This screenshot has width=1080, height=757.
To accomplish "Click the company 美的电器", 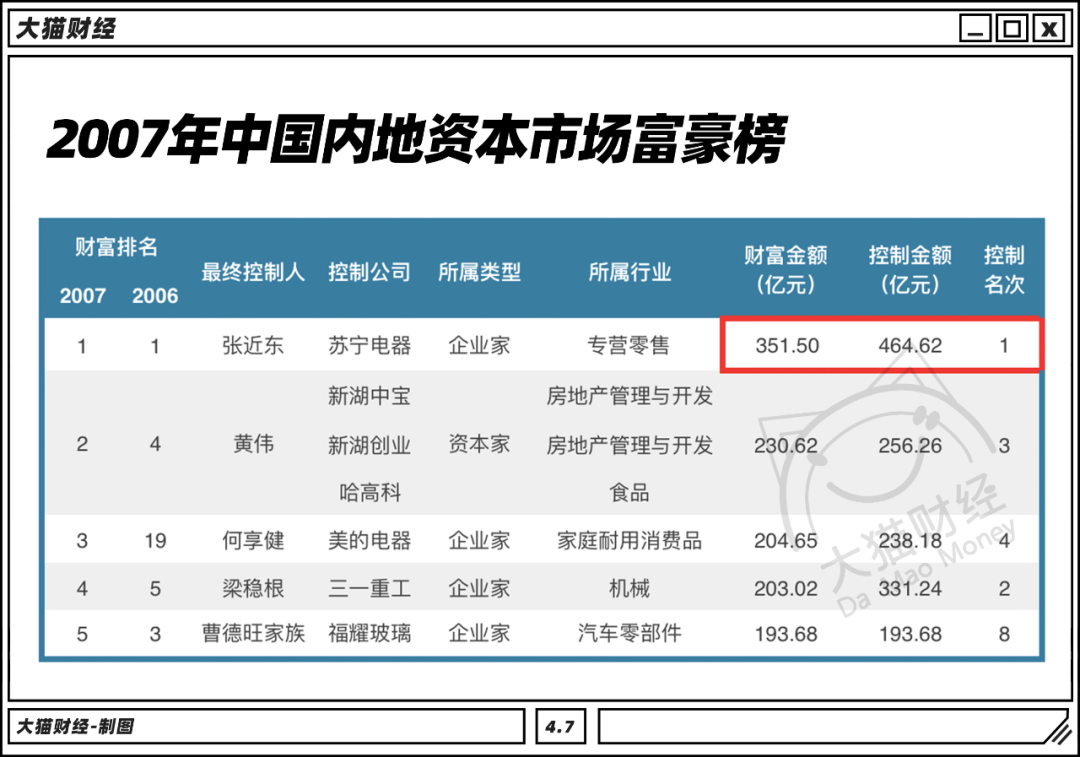I will [x=369, y=541].
